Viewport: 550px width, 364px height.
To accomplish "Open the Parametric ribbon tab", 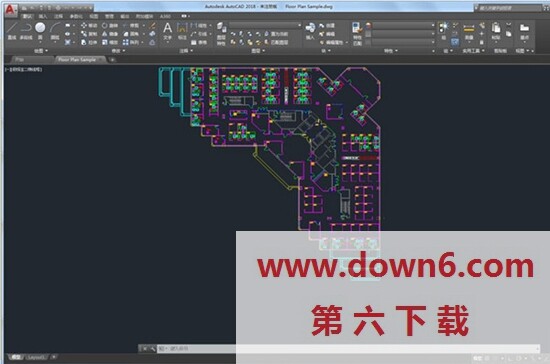I will pyautogui.click(x=76, y=16).
